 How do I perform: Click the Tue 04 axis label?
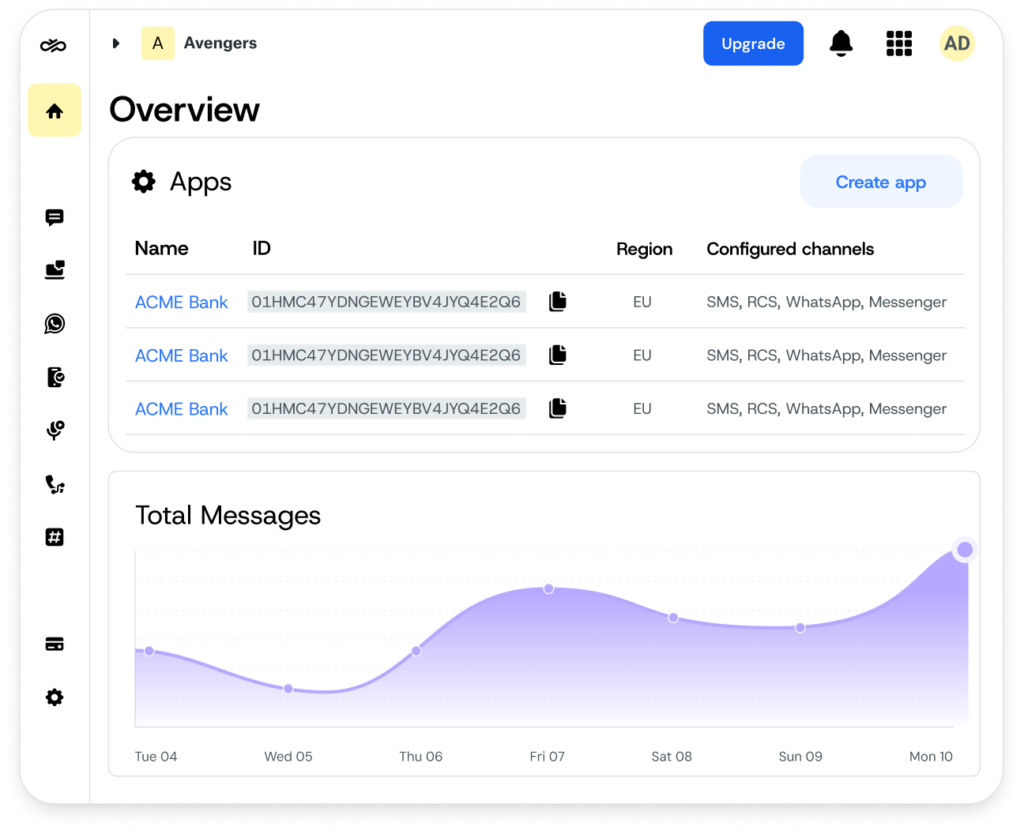[155, 756]
